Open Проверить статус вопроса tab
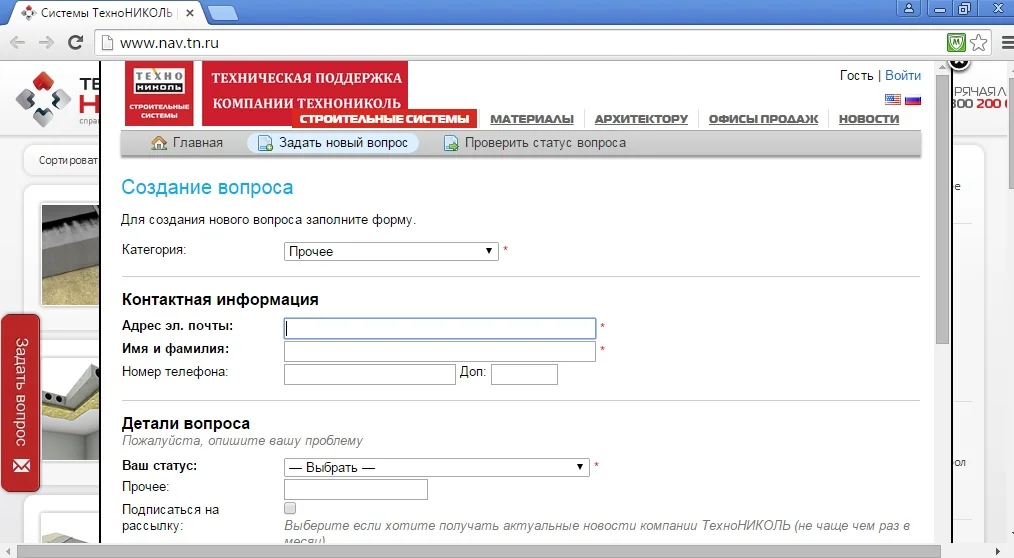Image resolution: width=1014 pixels, height=558 pixels. [535, 143]
